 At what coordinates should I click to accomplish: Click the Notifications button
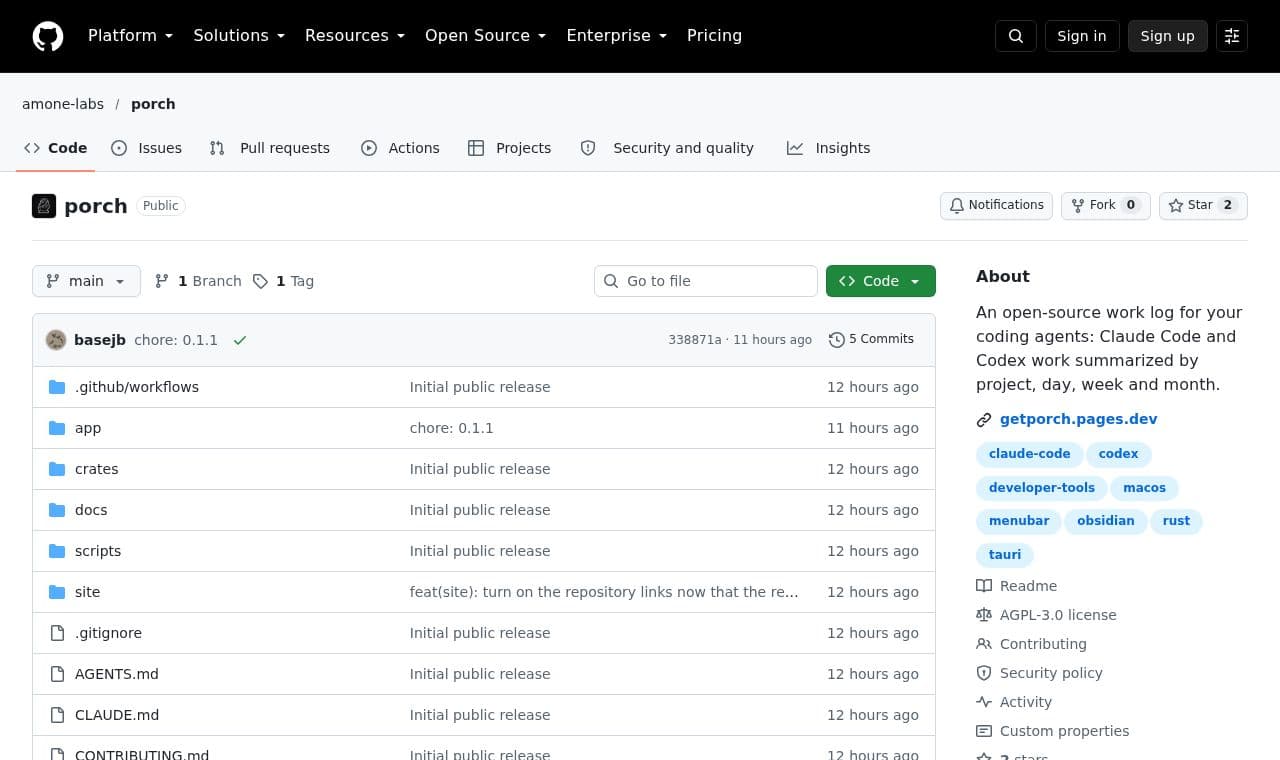pyautogui.click(x=996, y=205)
